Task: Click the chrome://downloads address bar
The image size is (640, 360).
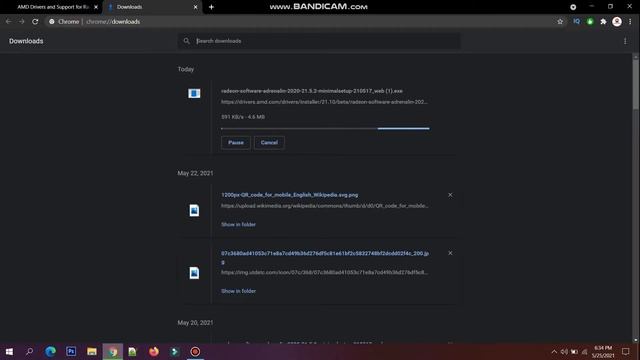Action: click(x=300, y=21)
